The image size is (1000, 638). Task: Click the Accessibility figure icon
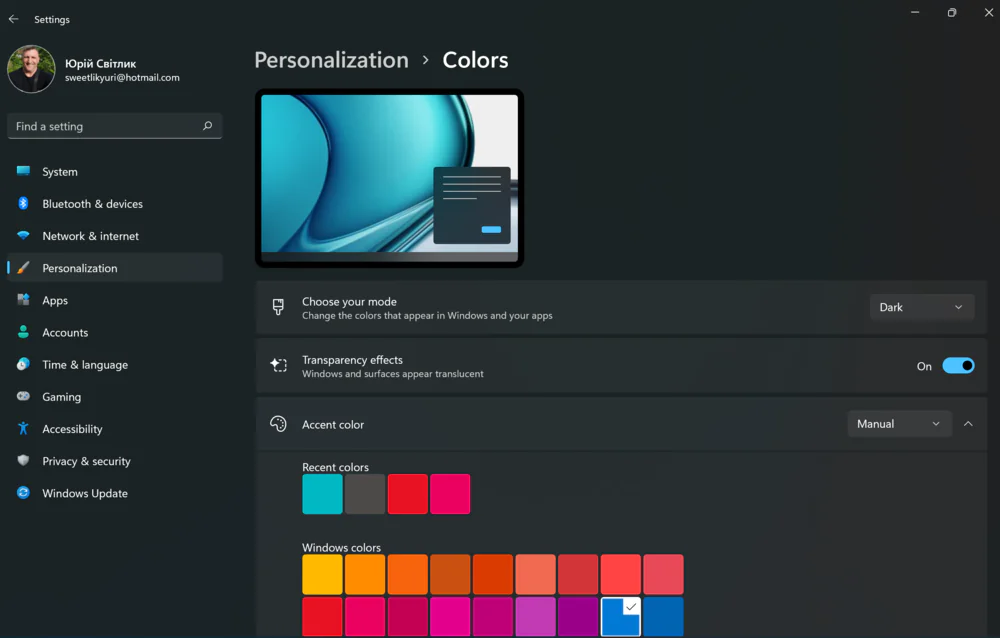click(23, 429)
